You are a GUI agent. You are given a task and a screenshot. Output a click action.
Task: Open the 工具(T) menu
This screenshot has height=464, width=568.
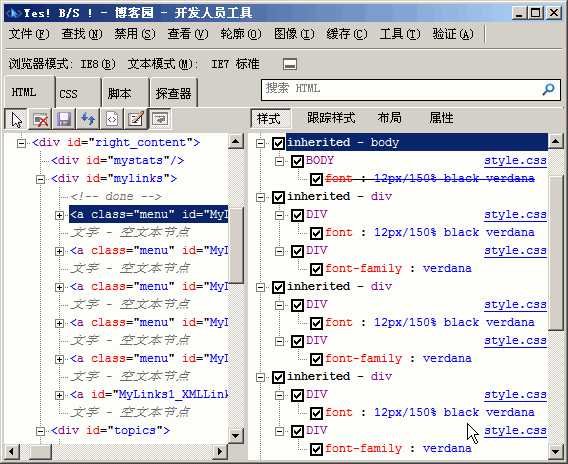(x=400, y=34)
